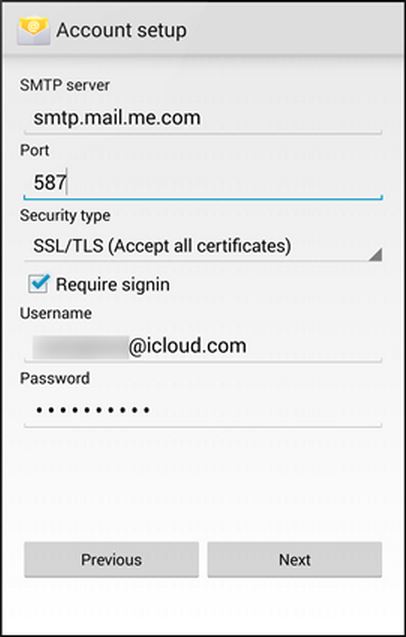This screenshot has height=637, width=406.
Task: Click the small triangle arrow of Security type
Action: pyautogui.click(x=376, y=254)
